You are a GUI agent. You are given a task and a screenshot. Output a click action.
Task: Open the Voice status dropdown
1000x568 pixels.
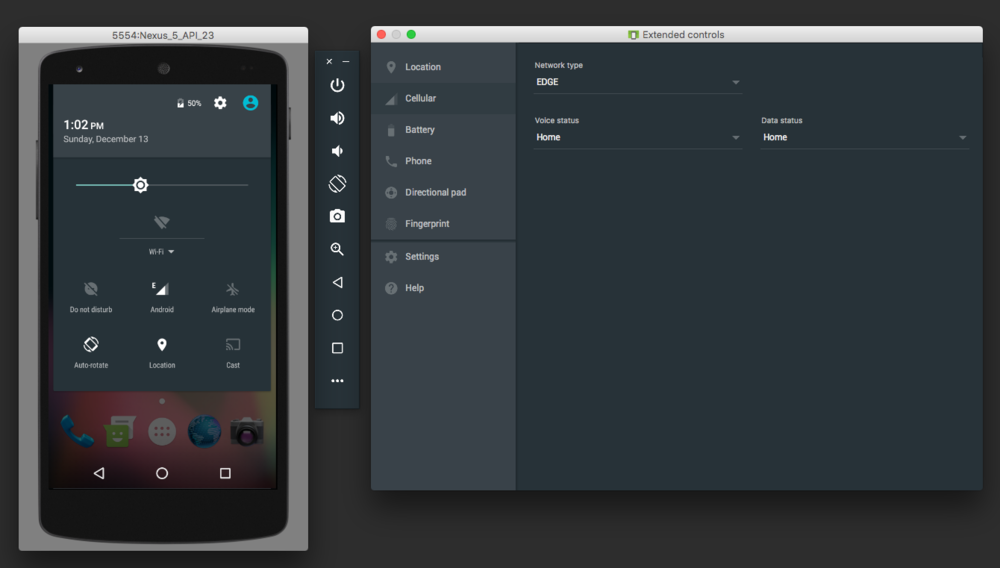(x=638, y=137)
